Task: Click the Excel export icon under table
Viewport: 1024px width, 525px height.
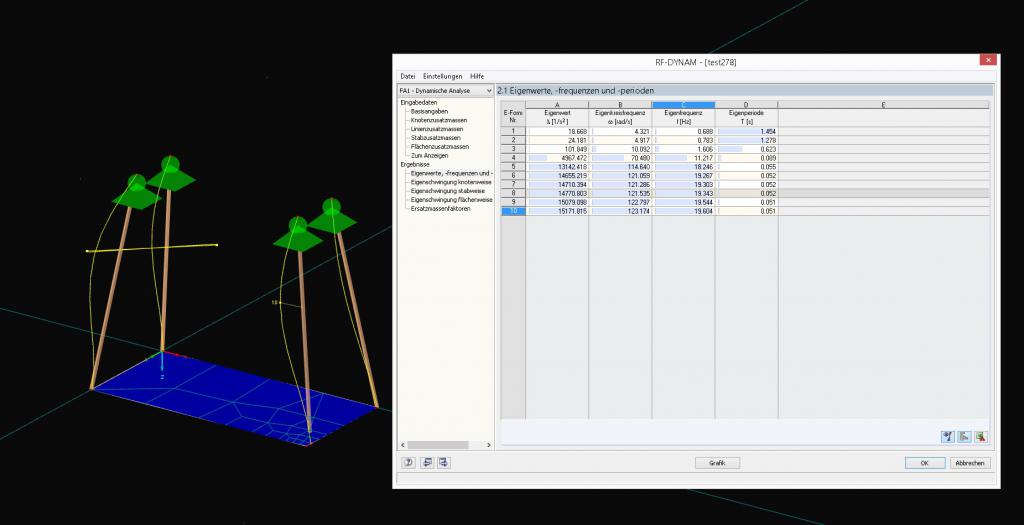Action: pos(980,437)
